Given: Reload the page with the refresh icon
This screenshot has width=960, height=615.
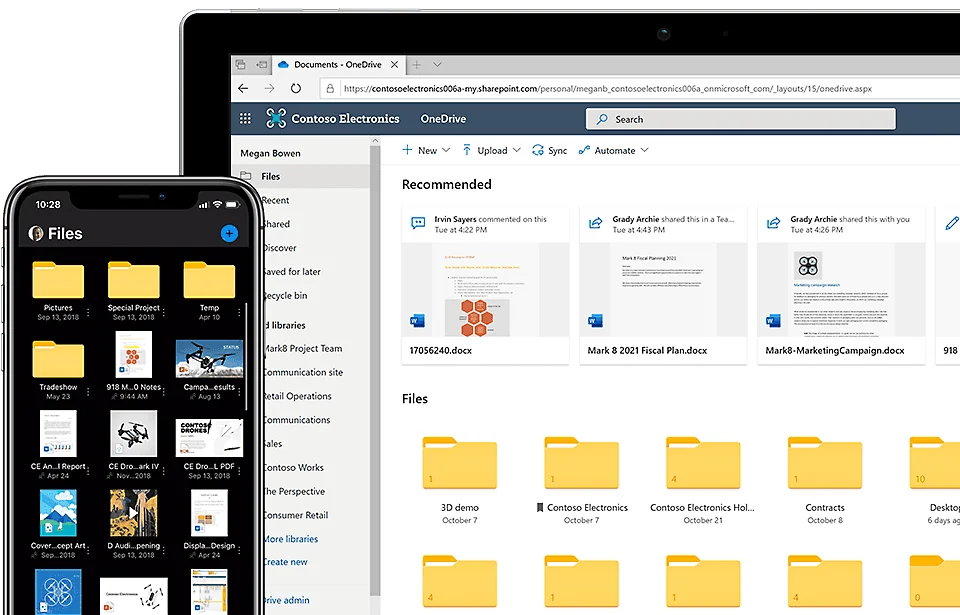Looking at the screenshot, I should (x=296, y=88).
